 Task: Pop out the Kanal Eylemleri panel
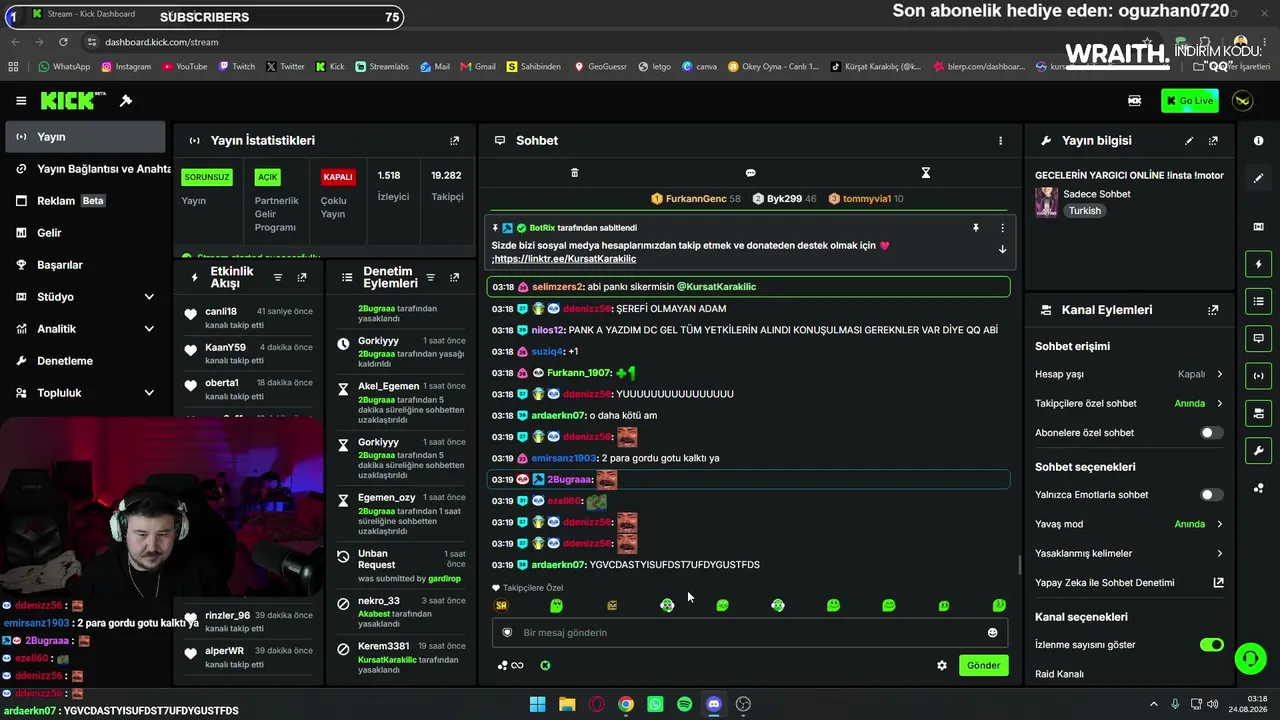(x=1213, y=310)
